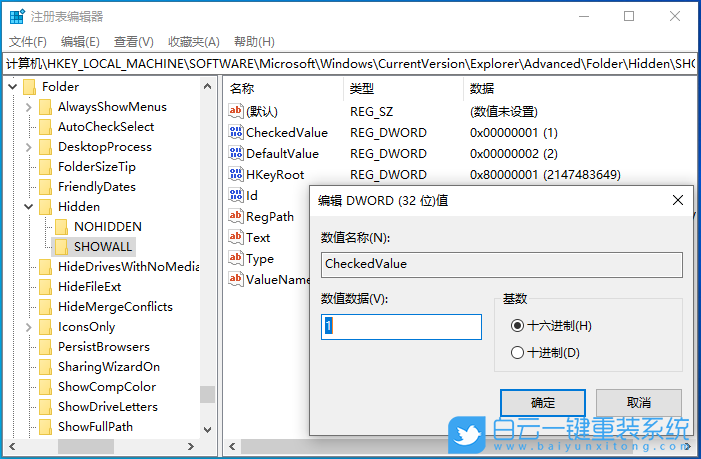Viewport: 701px width, 459px height.
Task: Click the 数值名称 CheckedValue field
Action: [x=502, y=265]
